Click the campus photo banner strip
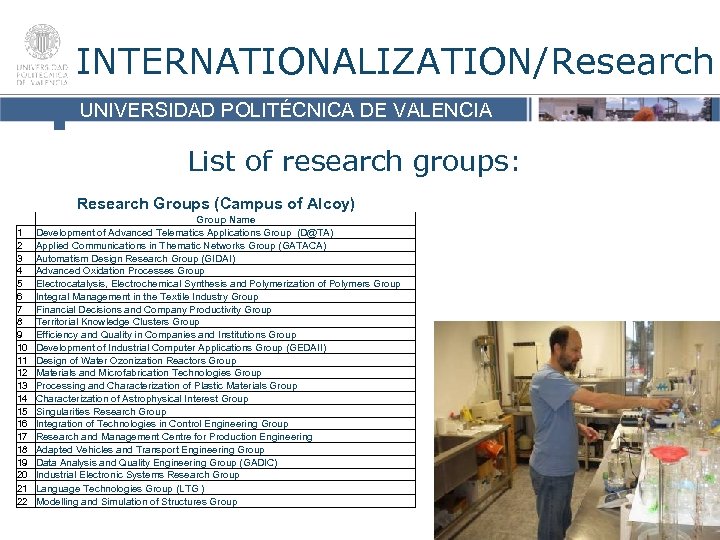This screenshot has width=720, height=540. [x=629, y=109]
